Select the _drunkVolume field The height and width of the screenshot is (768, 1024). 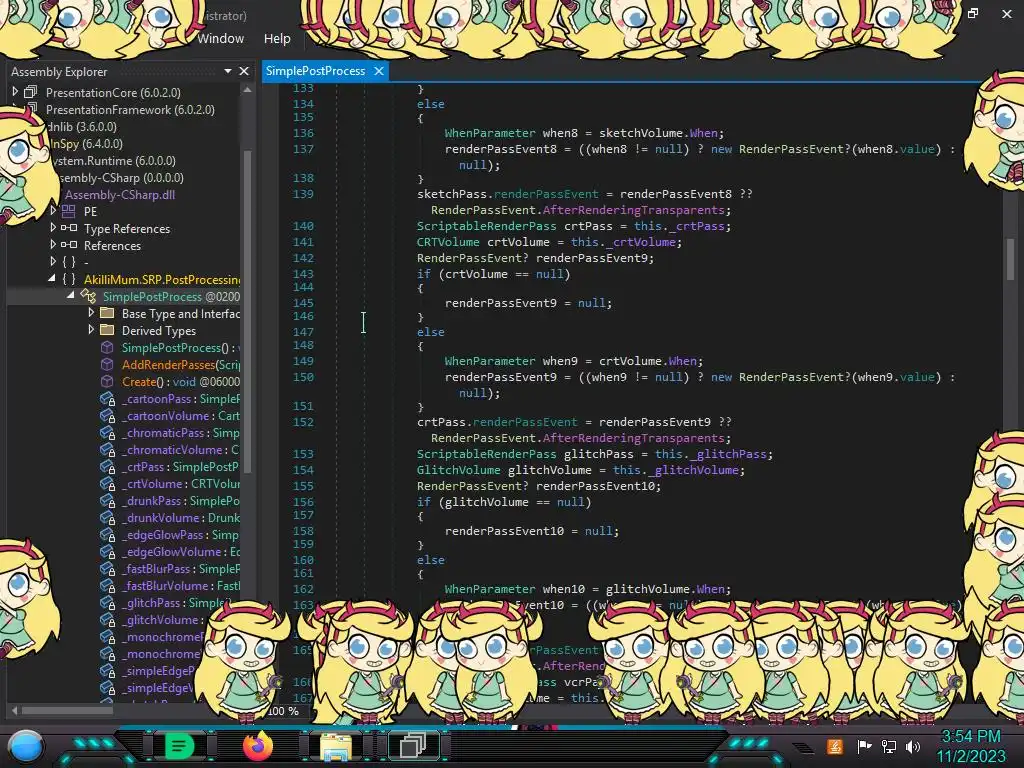coord(181,517)
